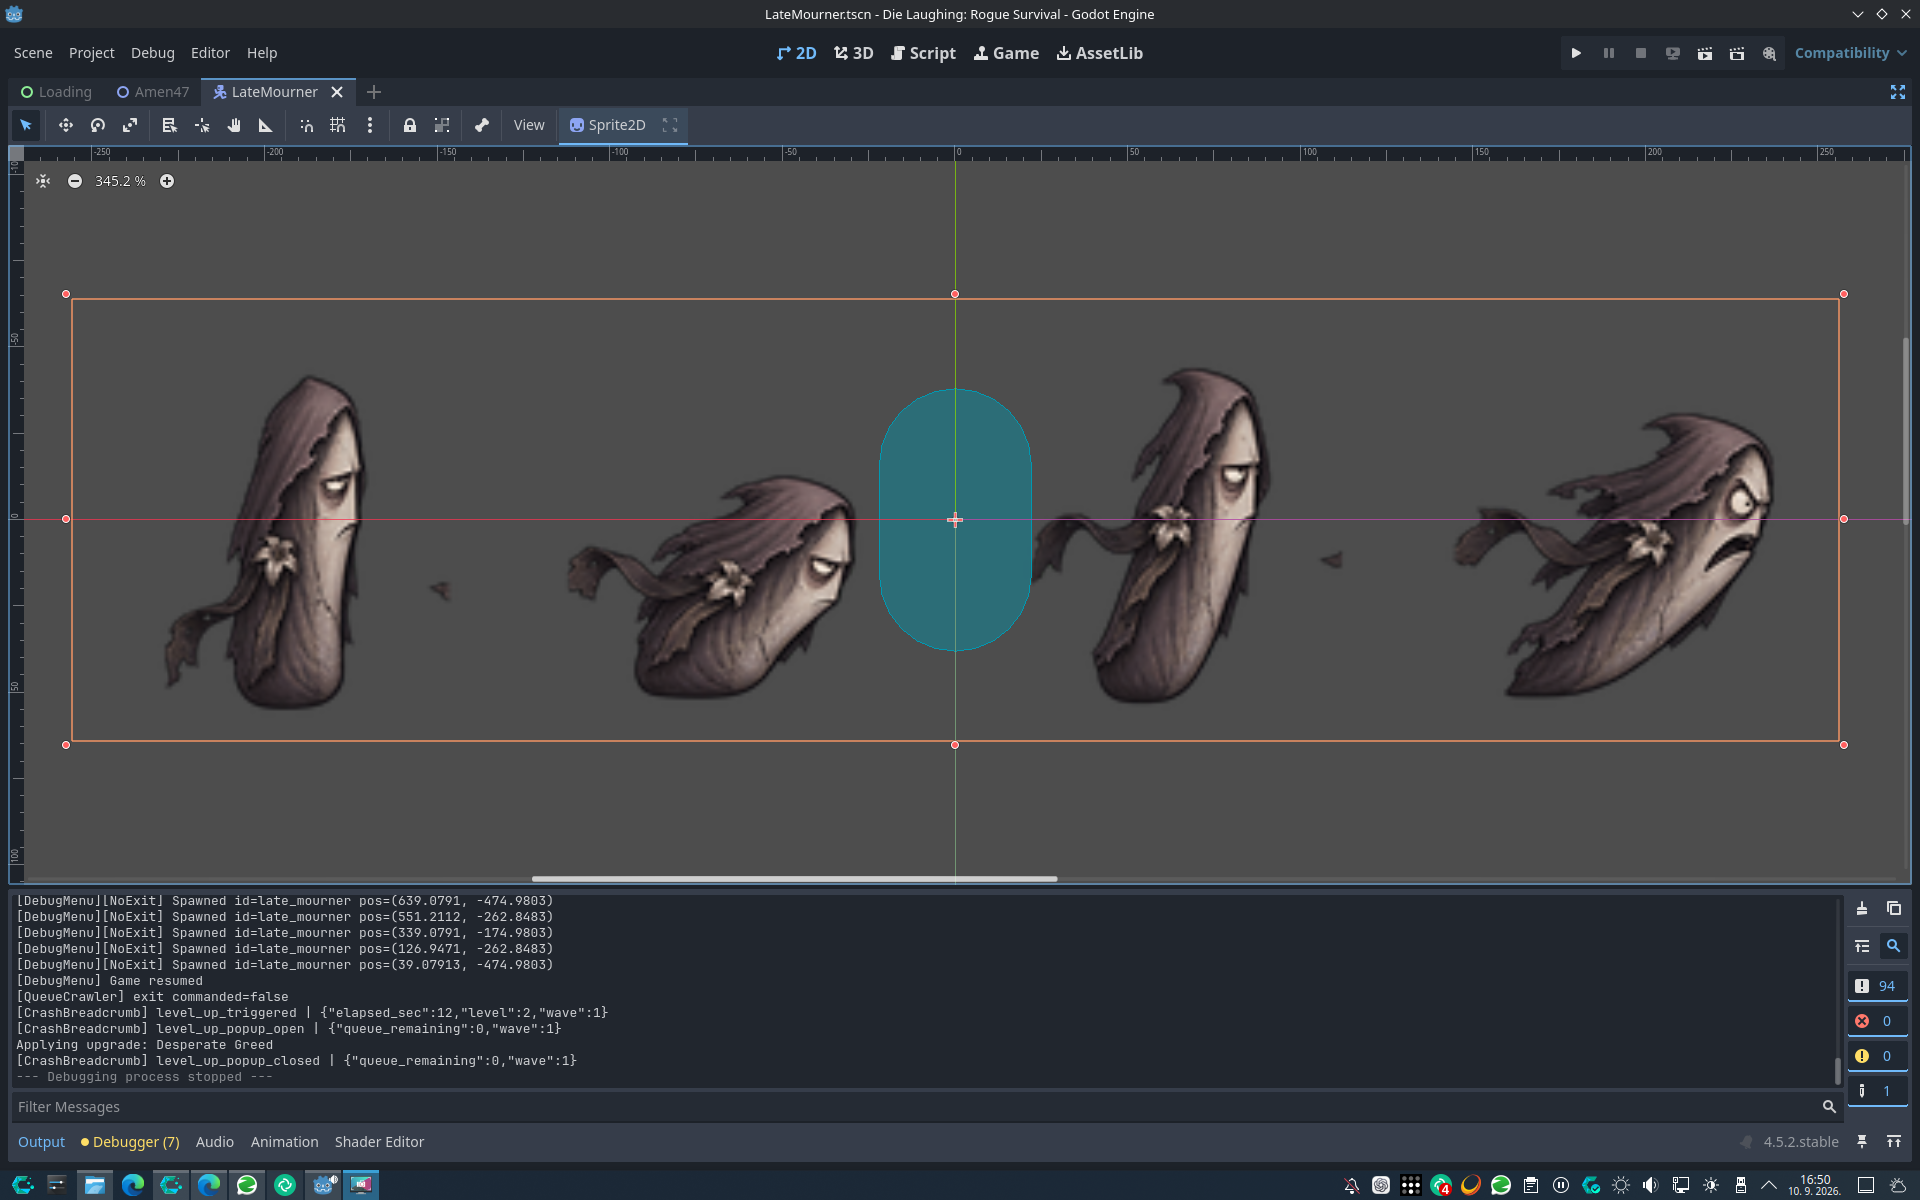The width and height of the screenshot is (1920, 1200).
Task: Open the AssetLib workspace
Action: point(1099,53)
